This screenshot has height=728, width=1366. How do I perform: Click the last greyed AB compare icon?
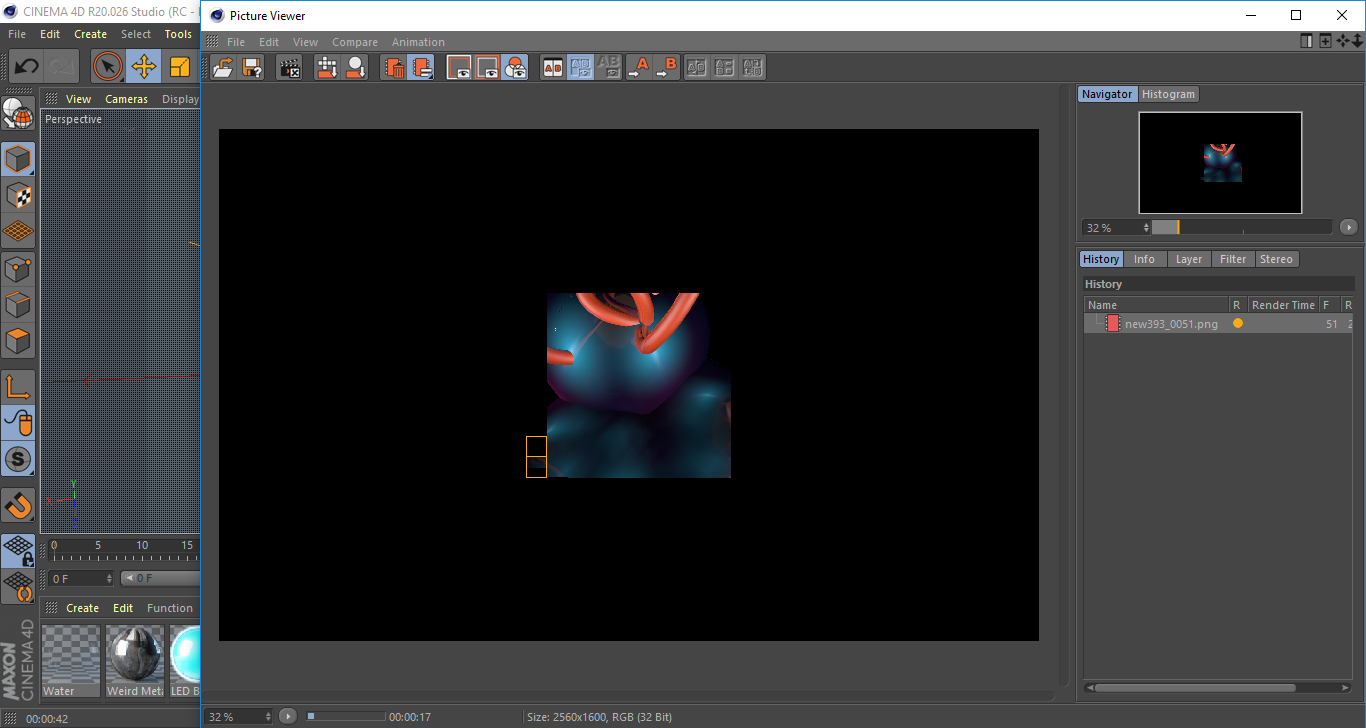753,68
